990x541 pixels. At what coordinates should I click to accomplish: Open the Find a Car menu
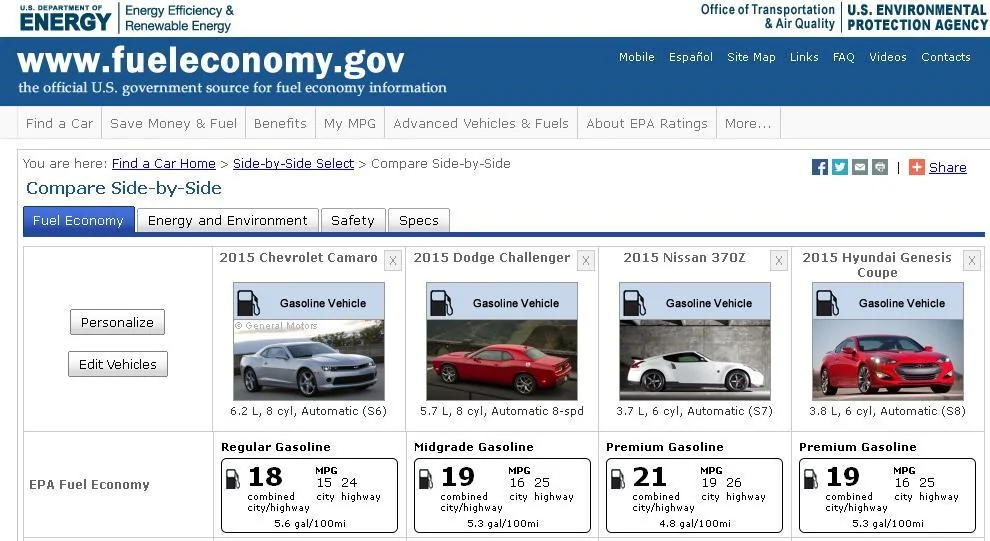(59, 124)
